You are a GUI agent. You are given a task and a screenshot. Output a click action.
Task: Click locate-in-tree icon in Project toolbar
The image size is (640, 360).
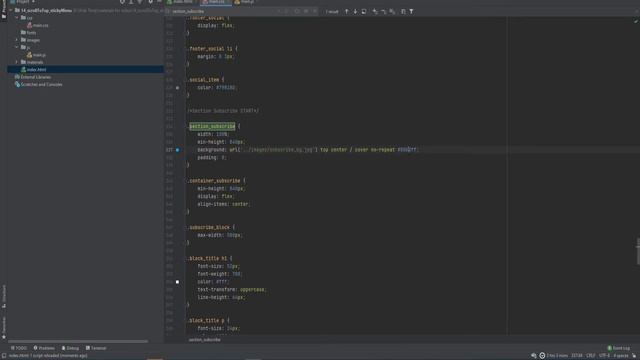(122, 2)
